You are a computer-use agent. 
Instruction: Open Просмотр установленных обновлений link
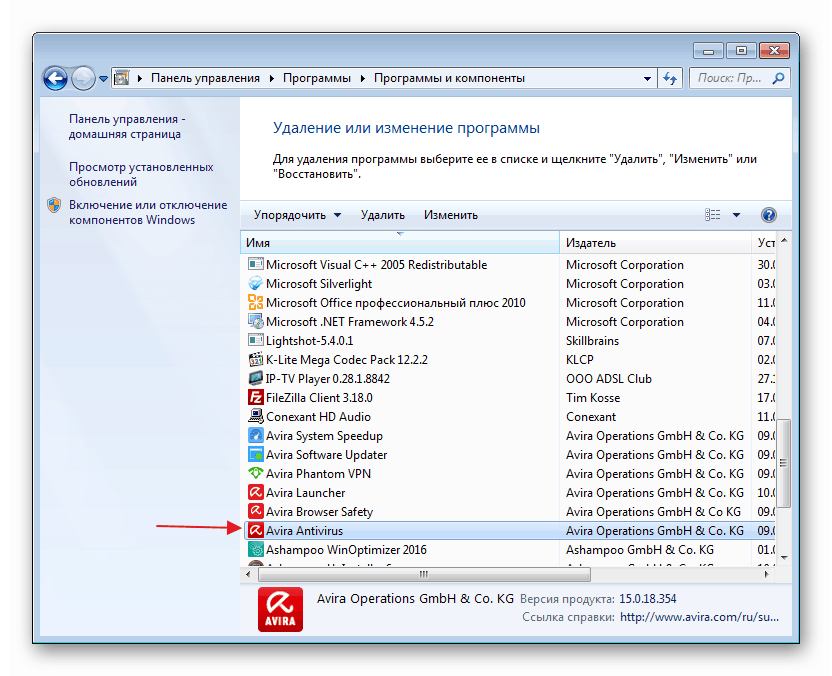pos(141,174)
